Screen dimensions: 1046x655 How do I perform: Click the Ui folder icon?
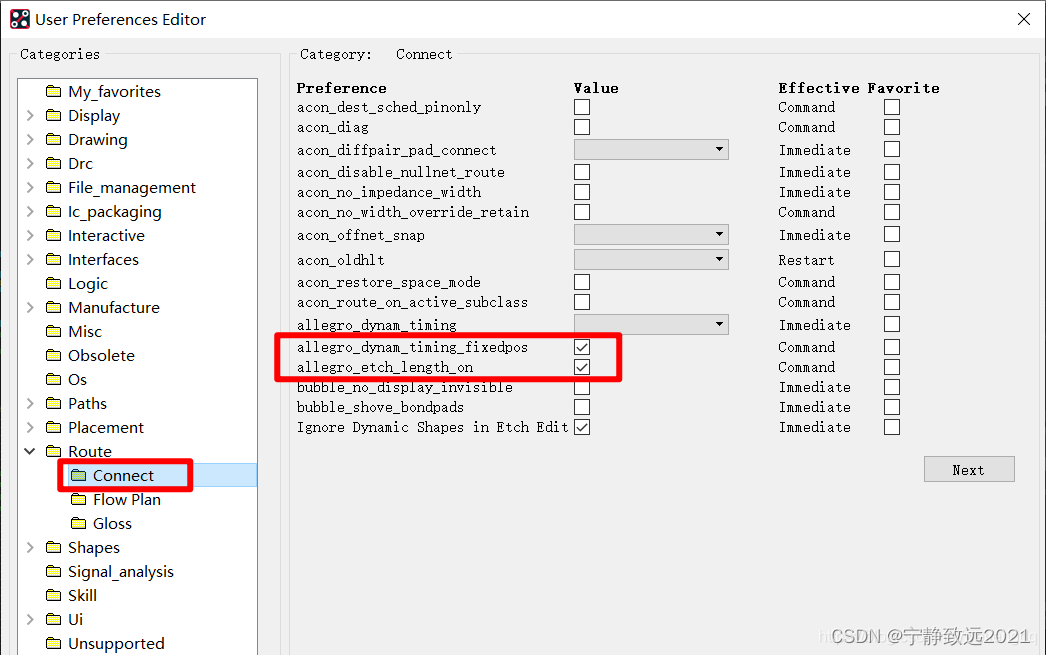53,620
